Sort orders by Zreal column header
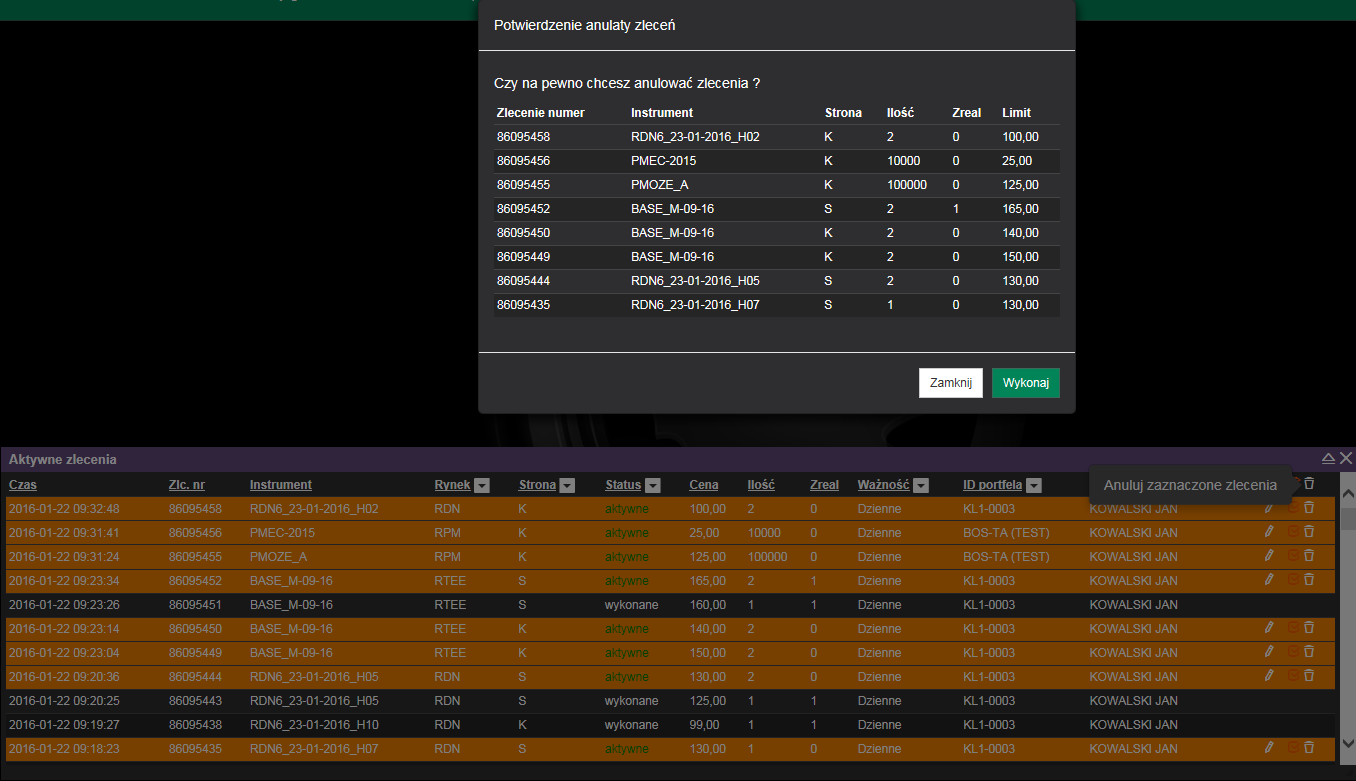 [824, 485]
